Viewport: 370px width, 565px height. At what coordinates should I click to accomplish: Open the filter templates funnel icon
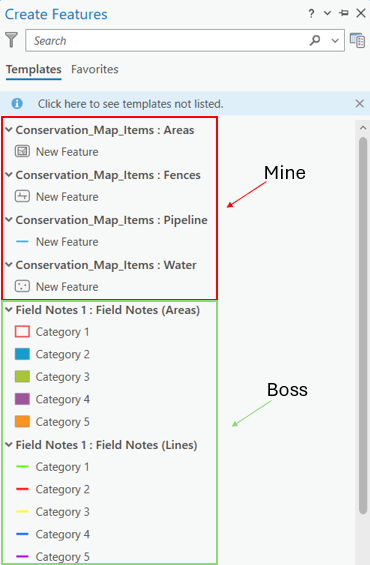tap(12, 40)
